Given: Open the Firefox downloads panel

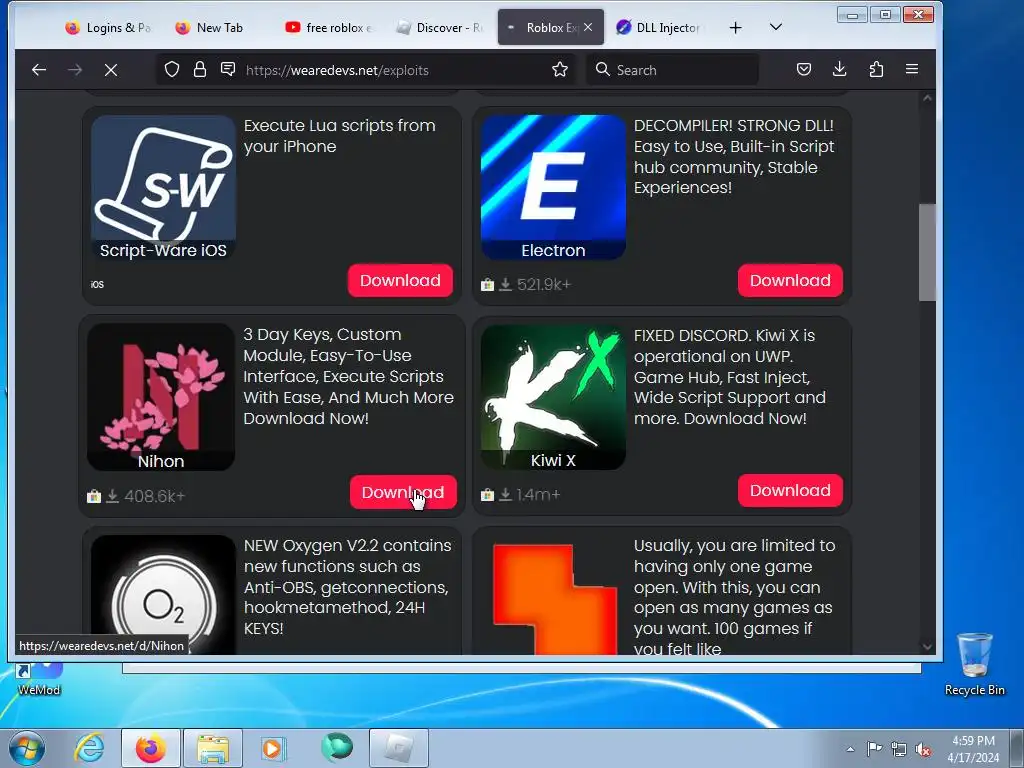Looking at the screenshot, I should point(840,69).
